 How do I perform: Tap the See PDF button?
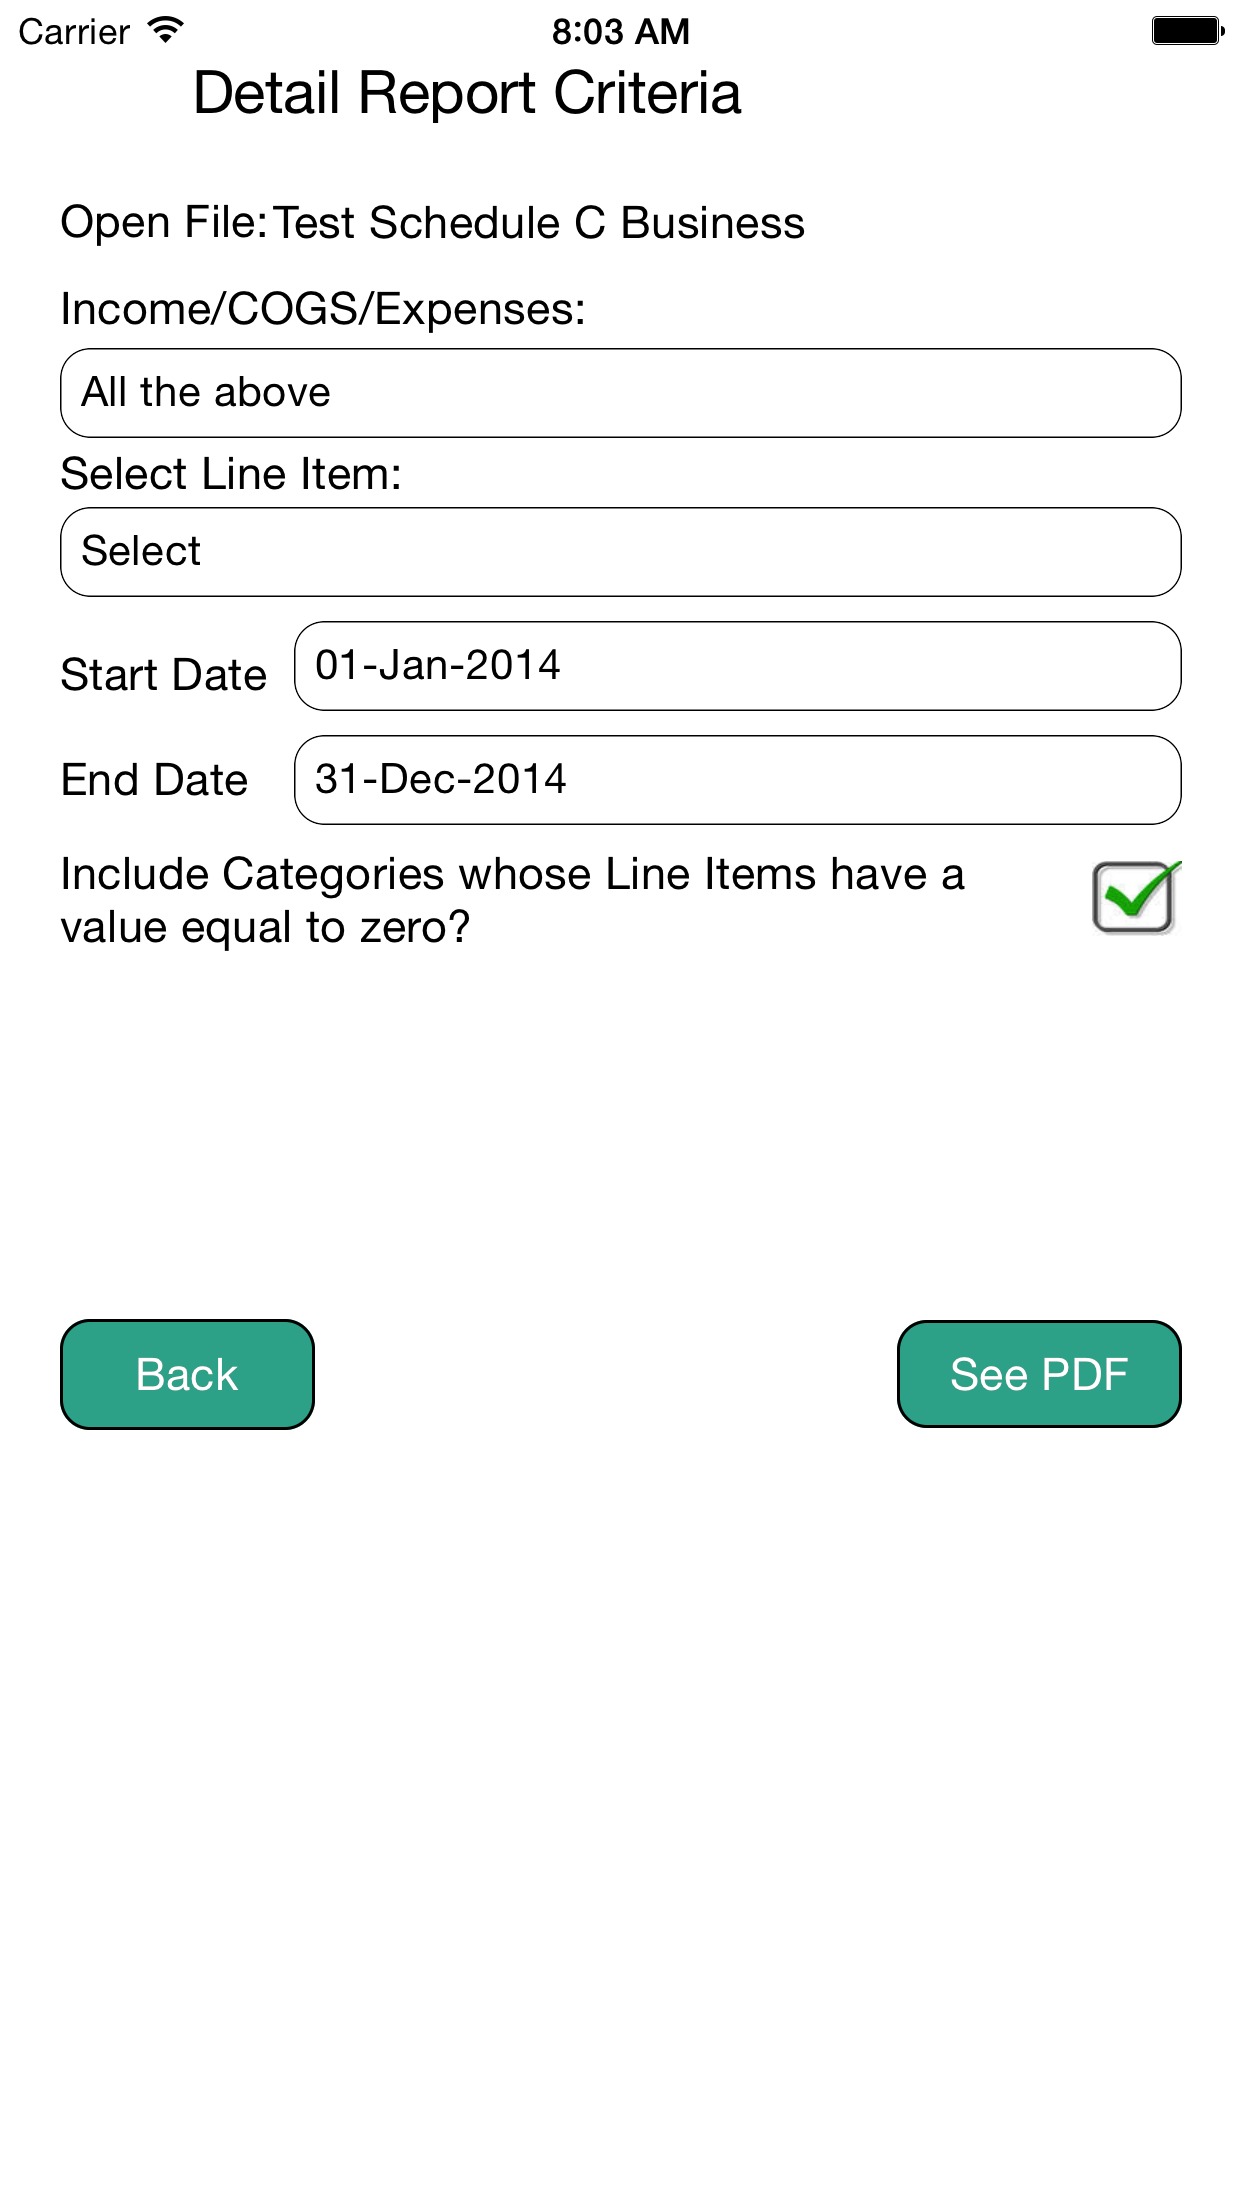tap(1039, 1374)
